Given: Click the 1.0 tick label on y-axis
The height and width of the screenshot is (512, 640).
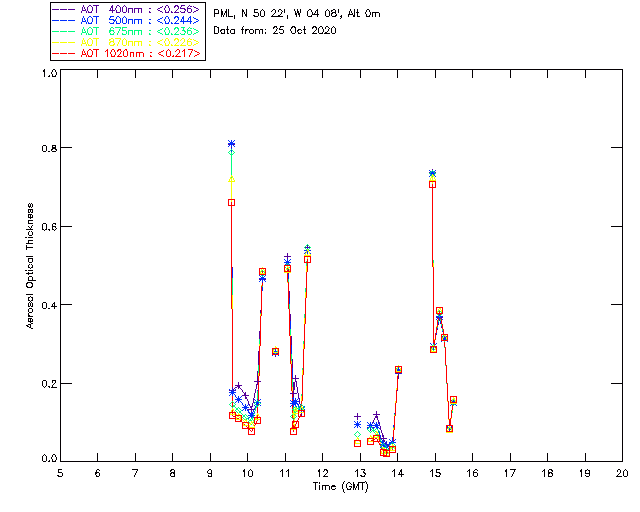Looking at the screenshot, I should [49, 74].
